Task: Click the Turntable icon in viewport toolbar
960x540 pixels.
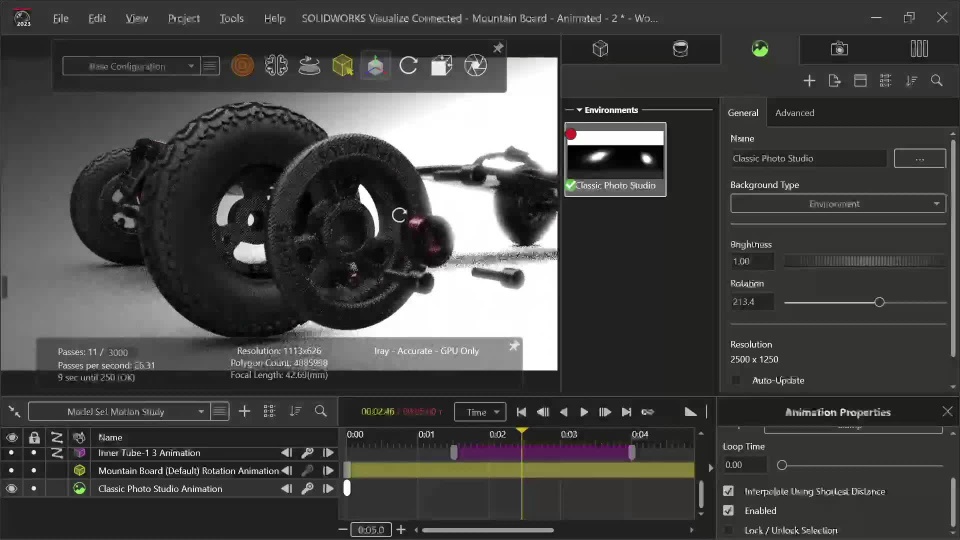Action: 309,66
